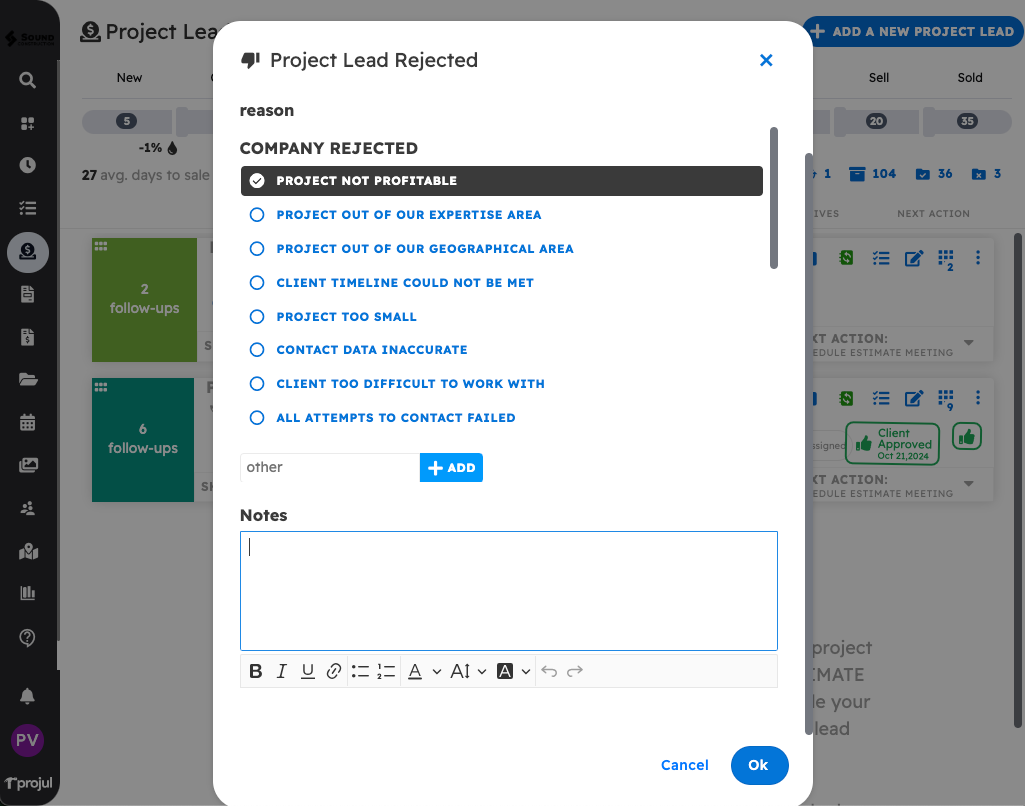Choose All Attempts To Contact Failed
Screen dimensions: 1025x806
395,418
